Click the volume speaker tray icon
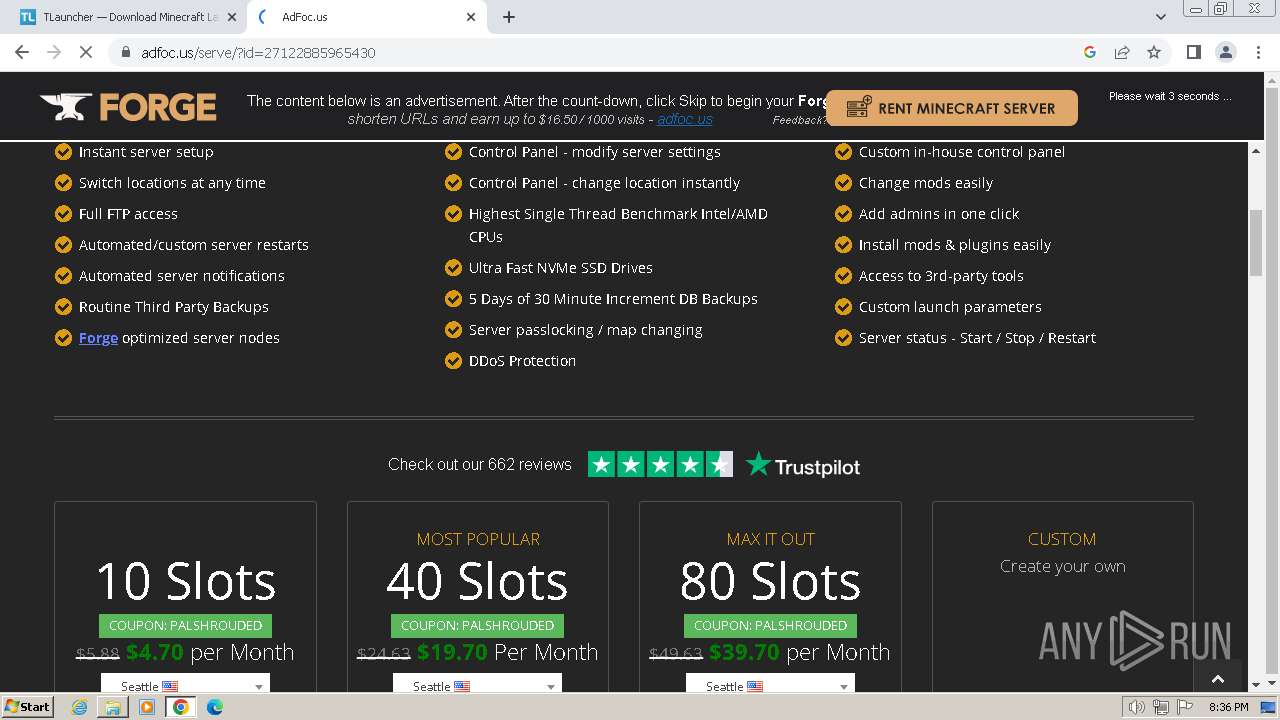This screenshot has height=720, width=1280. [1137, 707]
